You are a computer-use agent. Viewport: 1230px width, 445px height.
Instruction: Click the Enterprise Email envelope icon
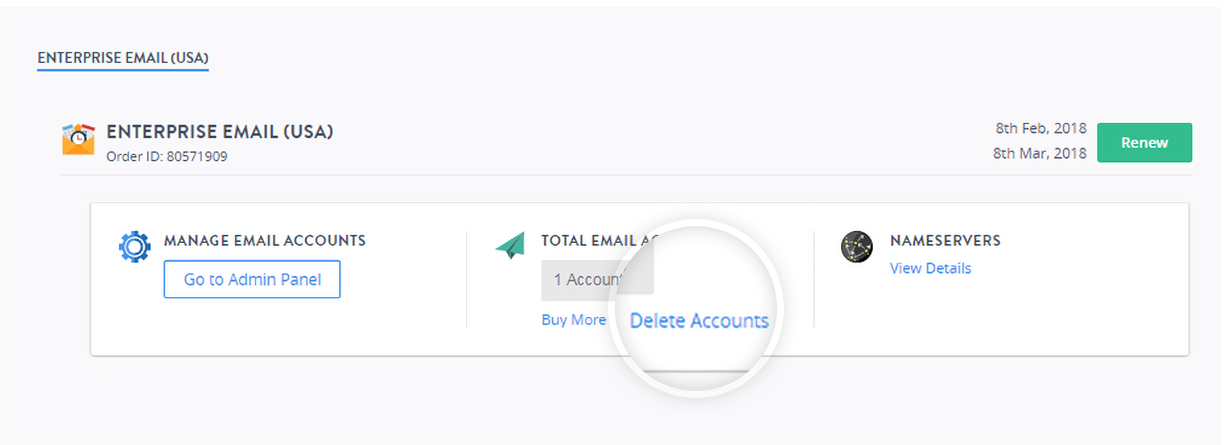click(x=78, y=139)
